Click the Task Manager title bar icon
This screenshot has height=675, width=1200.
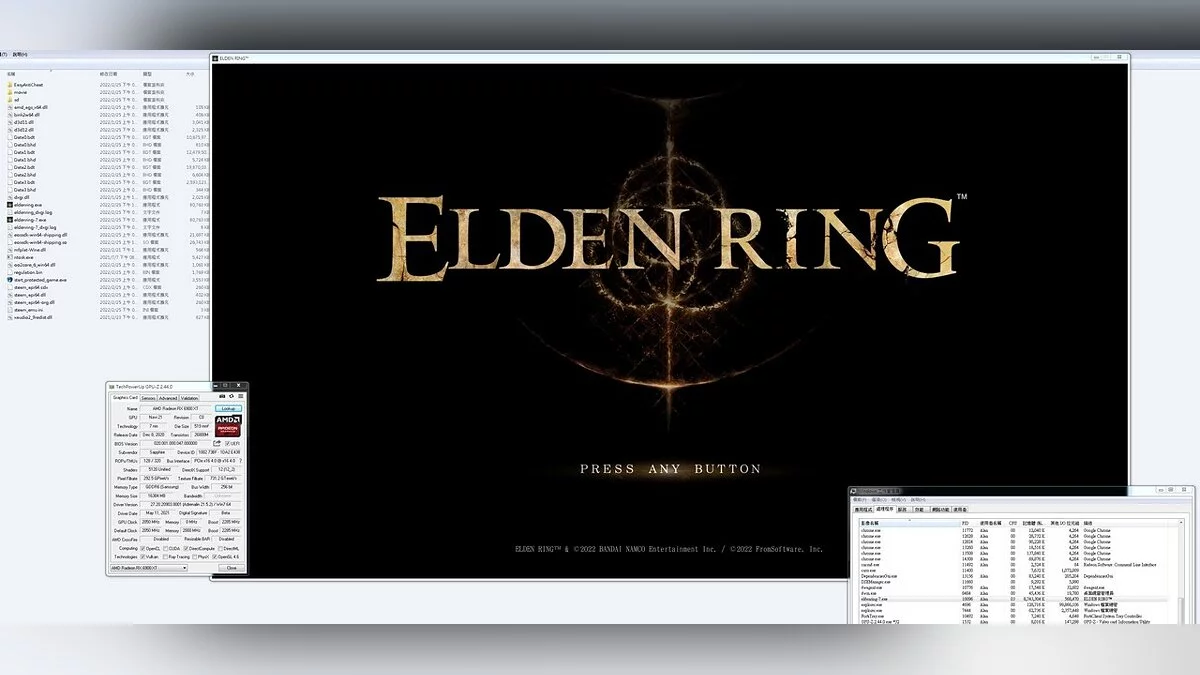click(853, 490)
